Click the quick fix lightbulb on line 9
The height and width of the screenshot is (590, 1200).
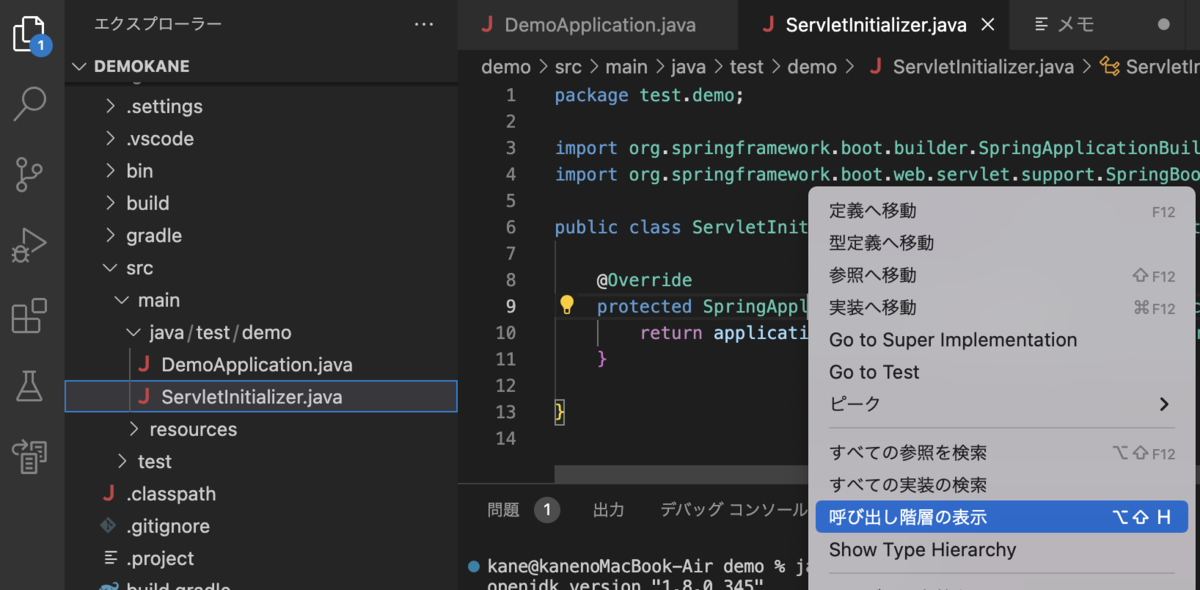567,305
